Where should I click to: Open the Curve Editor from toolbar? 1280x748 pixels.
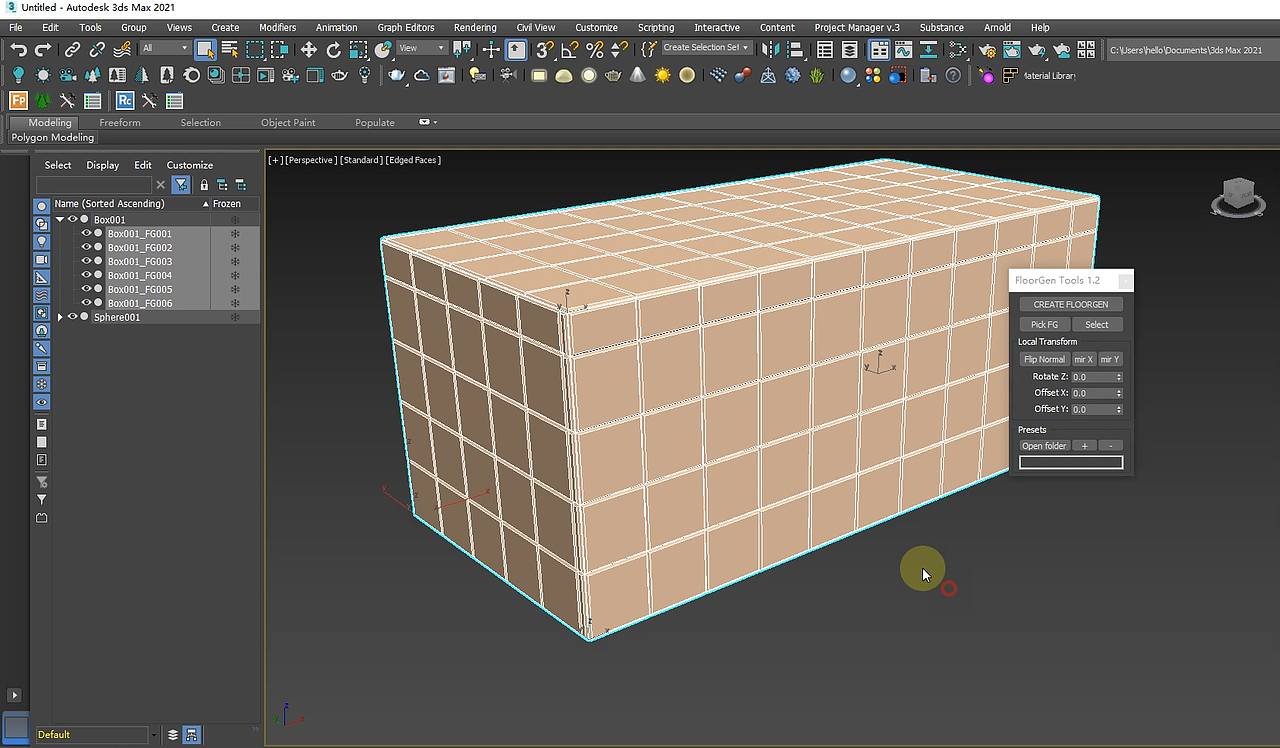pos(904,49)
